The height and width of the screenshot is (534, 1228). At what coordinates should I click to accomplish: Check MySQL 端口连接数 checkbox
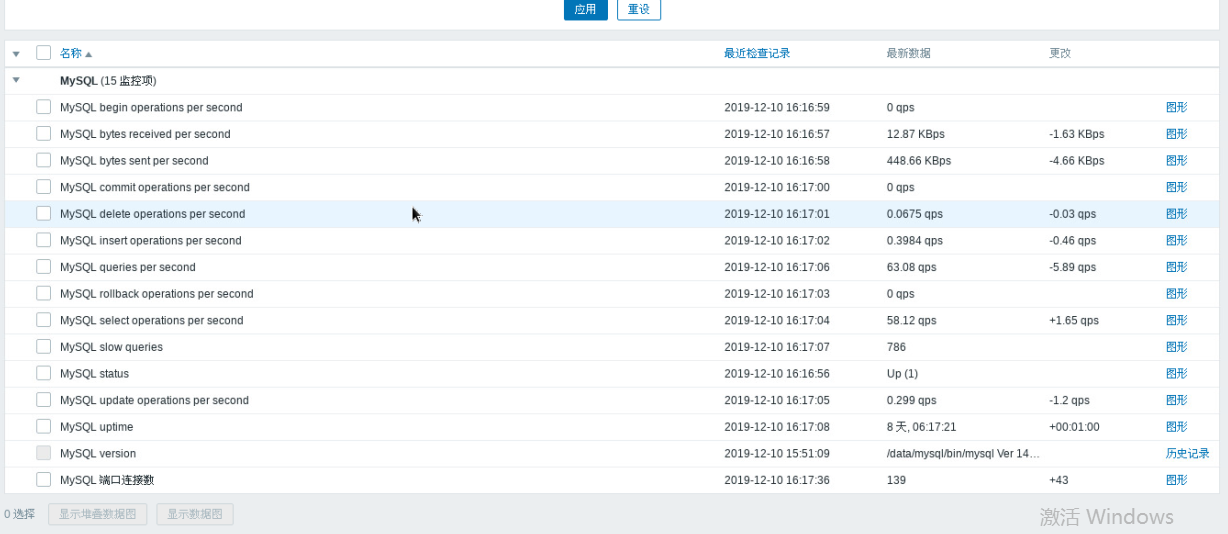[x=43, y=480]
